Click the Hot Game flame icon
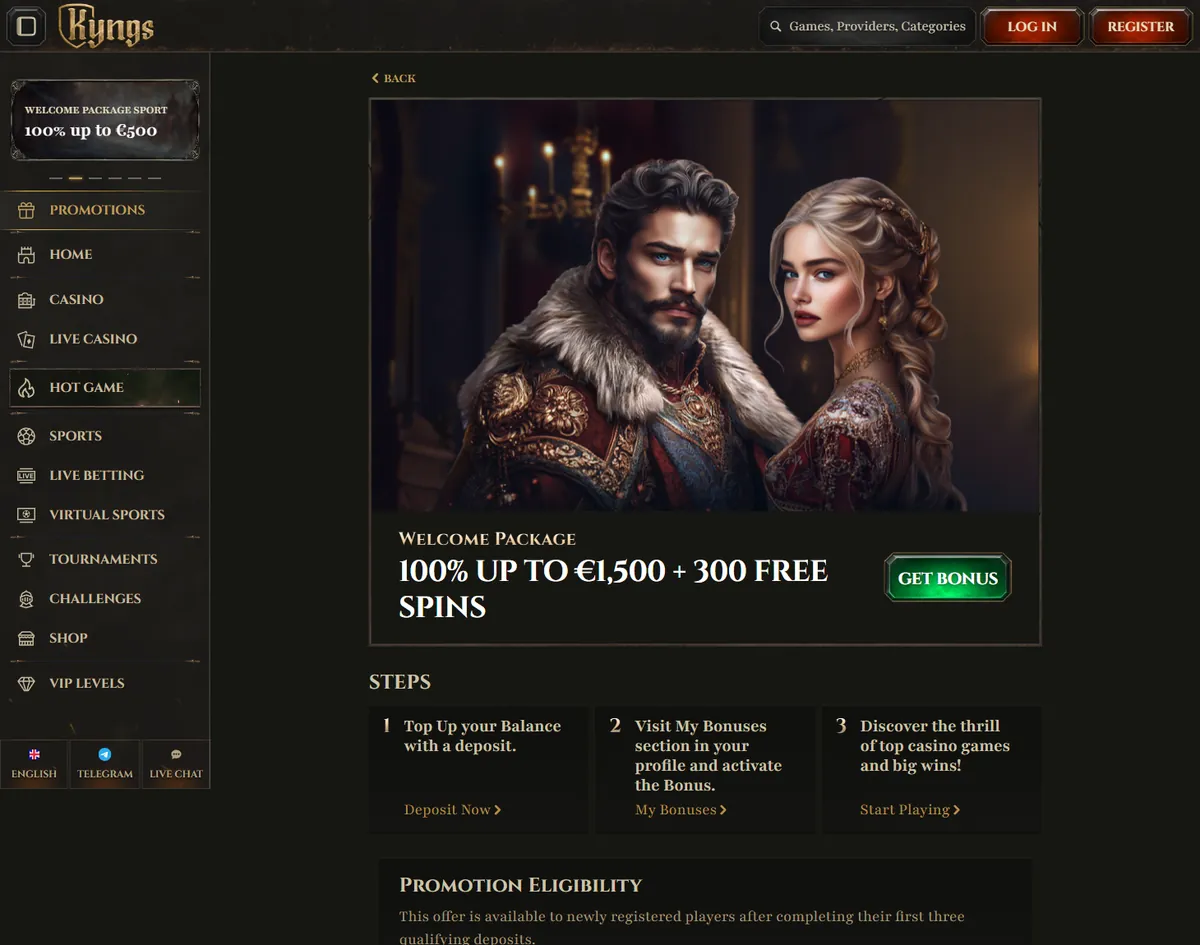Viewport: 1200px width, 945px height. (x=27, y=388)
